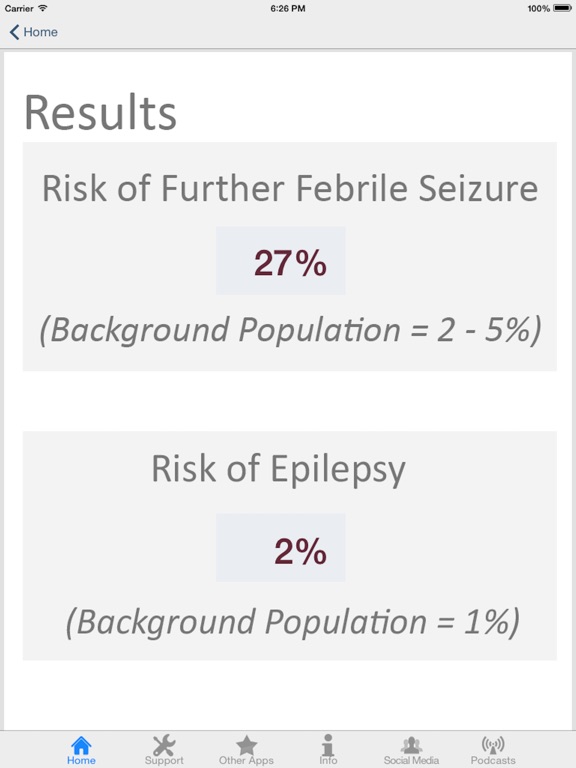Tap the battery indicator in status bar

(562, 8)
